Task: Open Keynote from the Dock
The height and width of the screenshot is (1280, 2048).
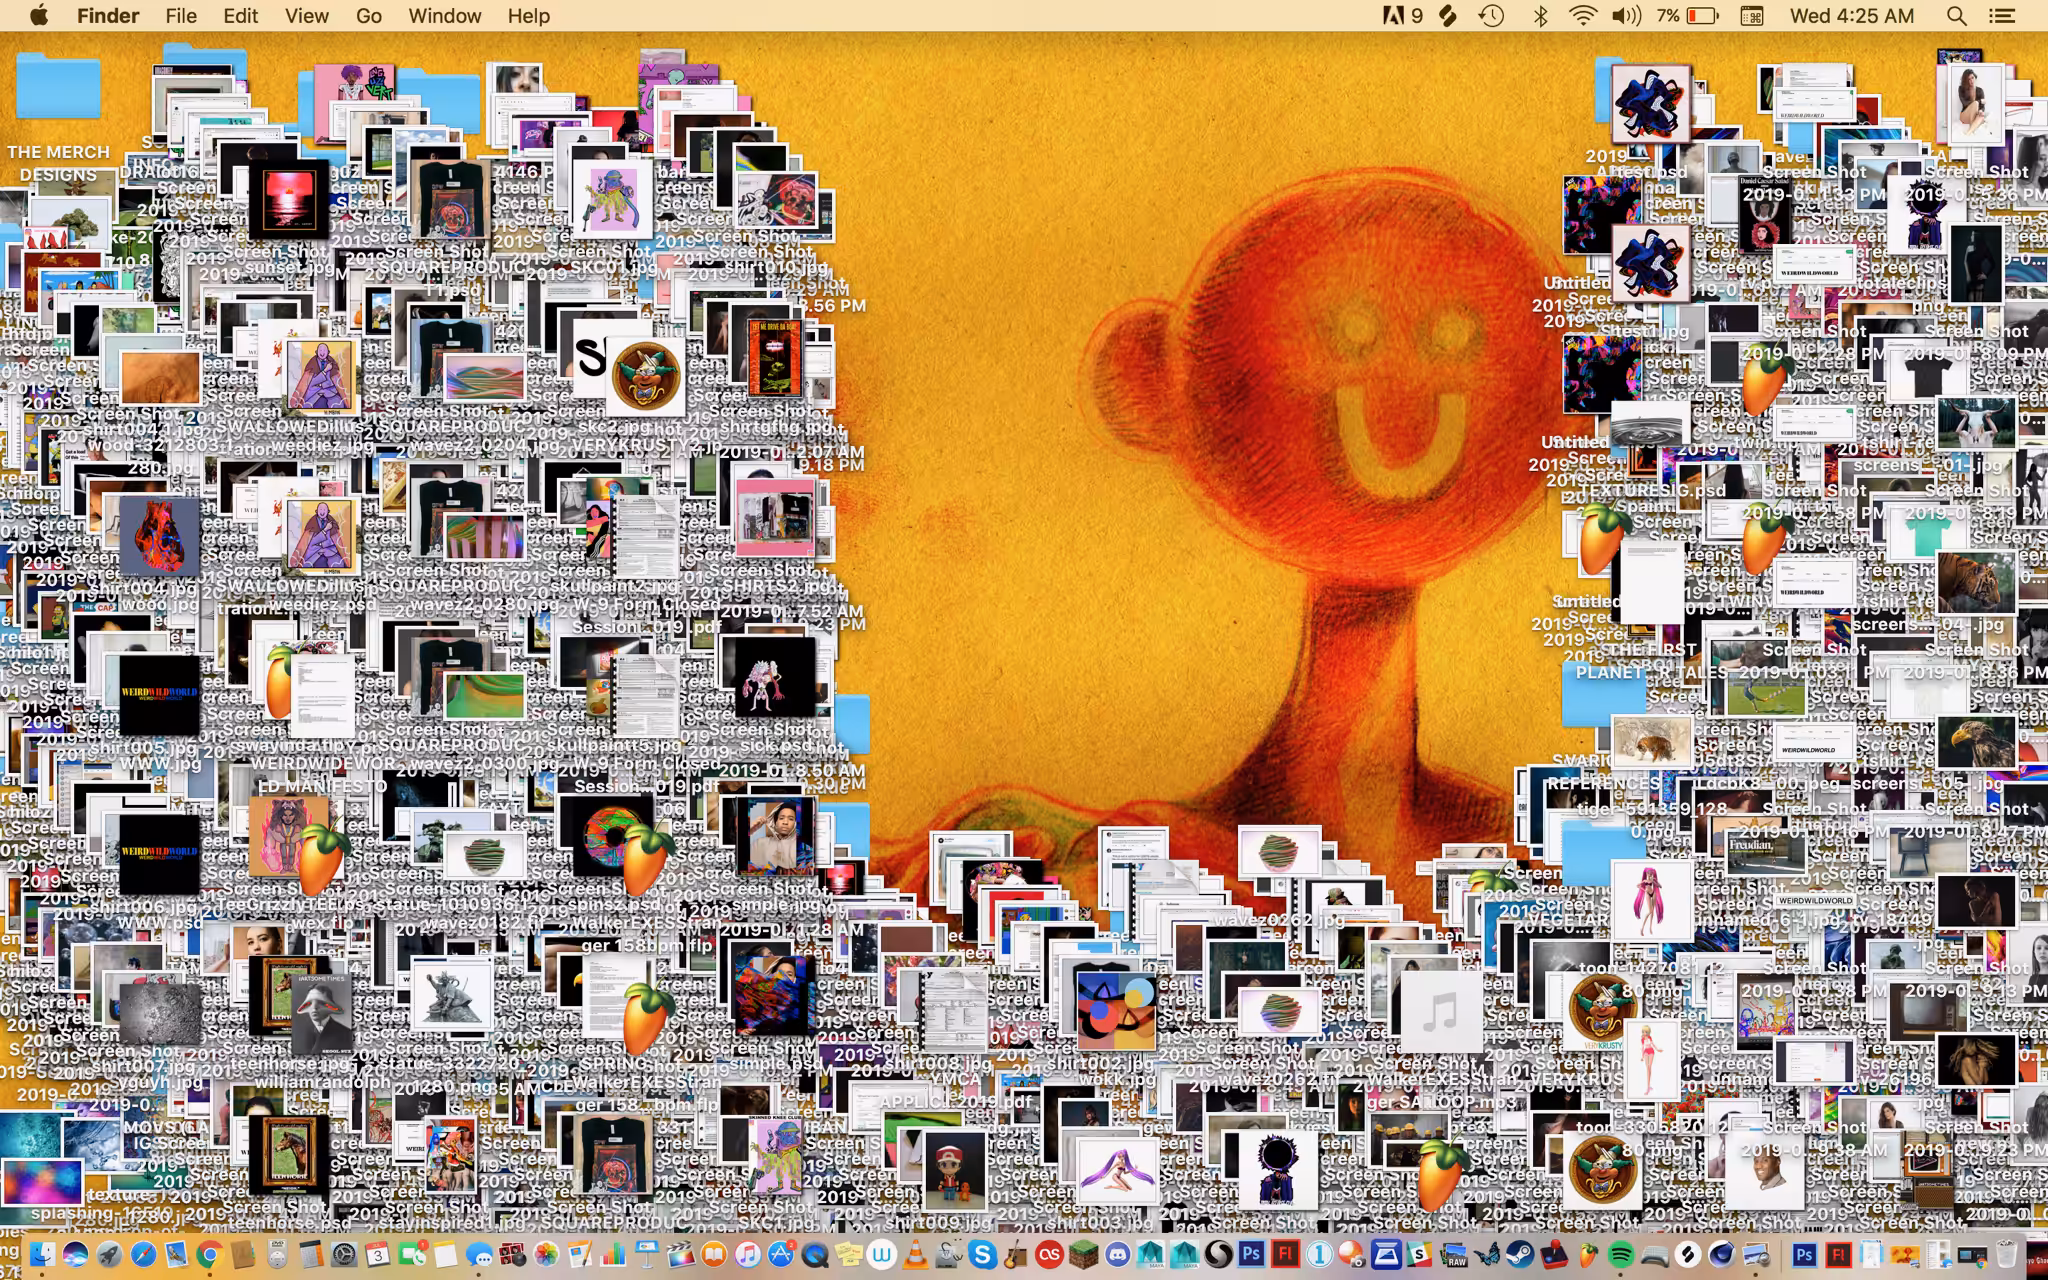Action: [x=647, y=1254]
